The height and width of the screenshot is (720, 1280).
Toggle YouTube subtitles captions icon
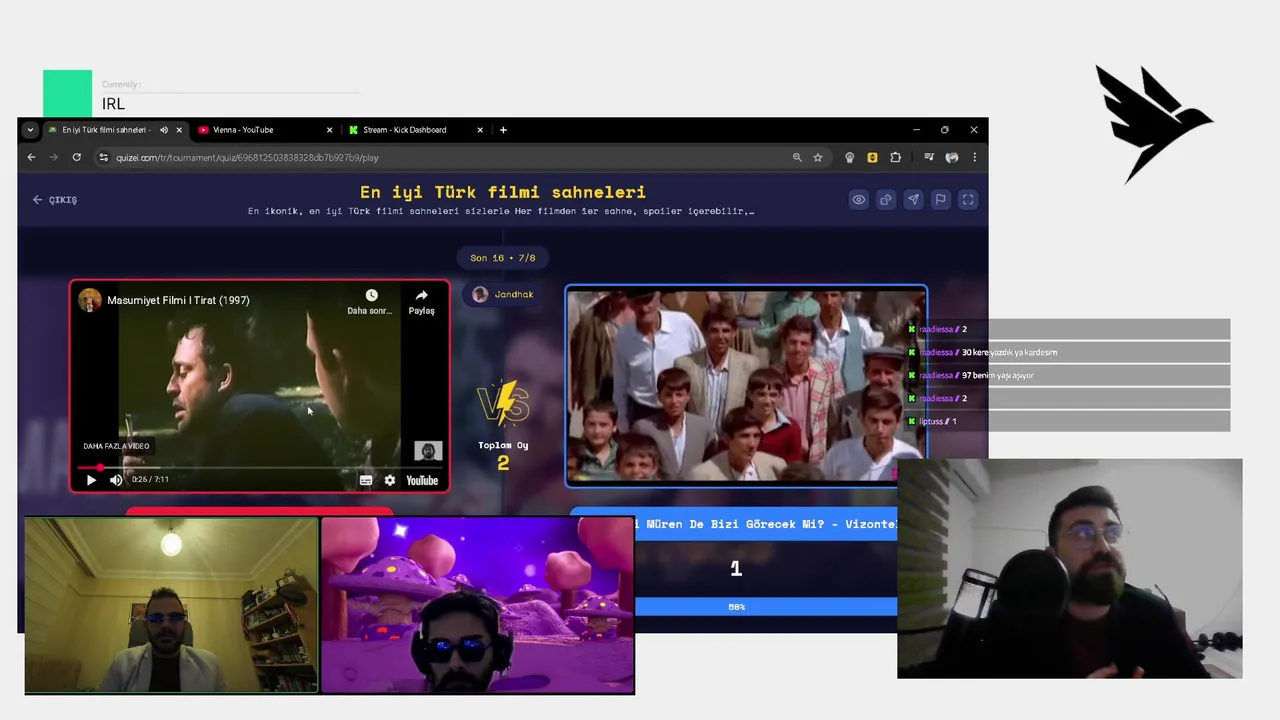pyautogui.click(x=366, y=480)
